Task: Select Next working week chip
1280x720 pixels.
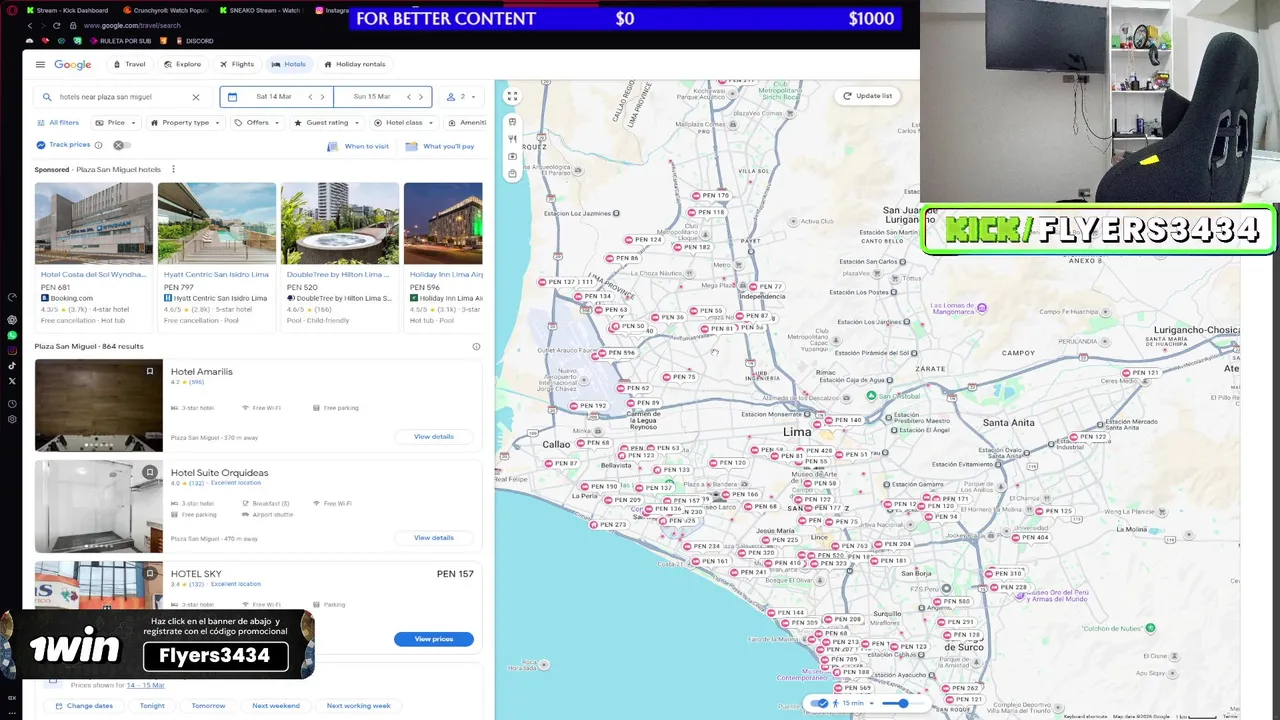Action: (358, 706)
